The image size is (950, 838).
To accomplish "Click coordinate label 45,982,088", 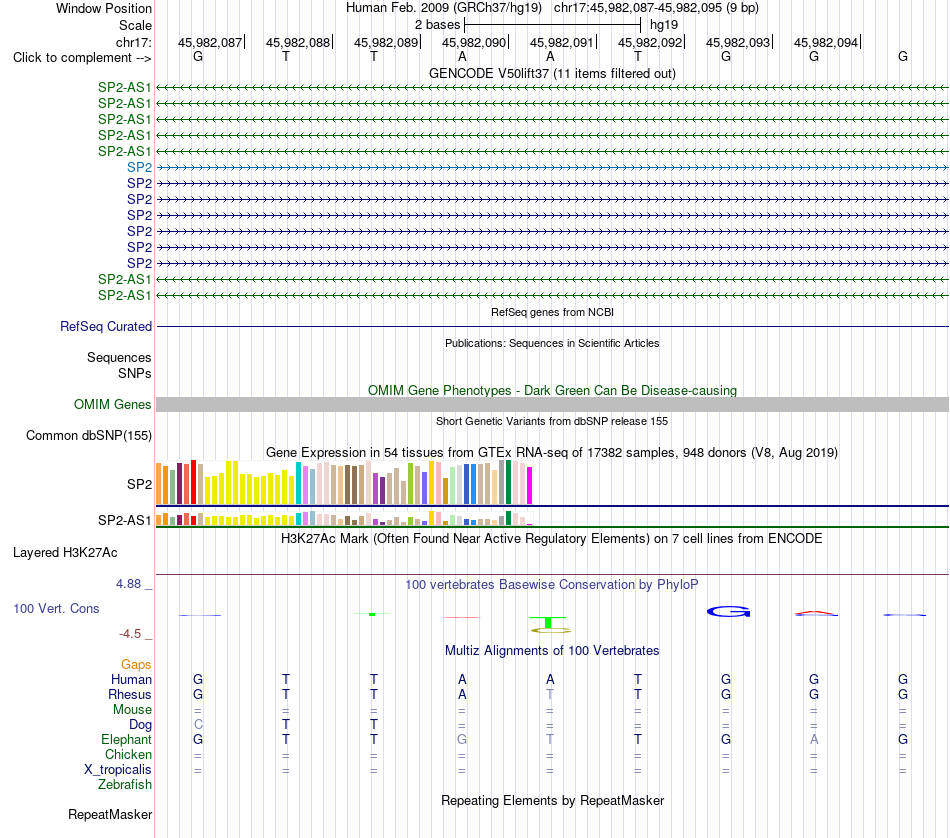I will [297, 42].
